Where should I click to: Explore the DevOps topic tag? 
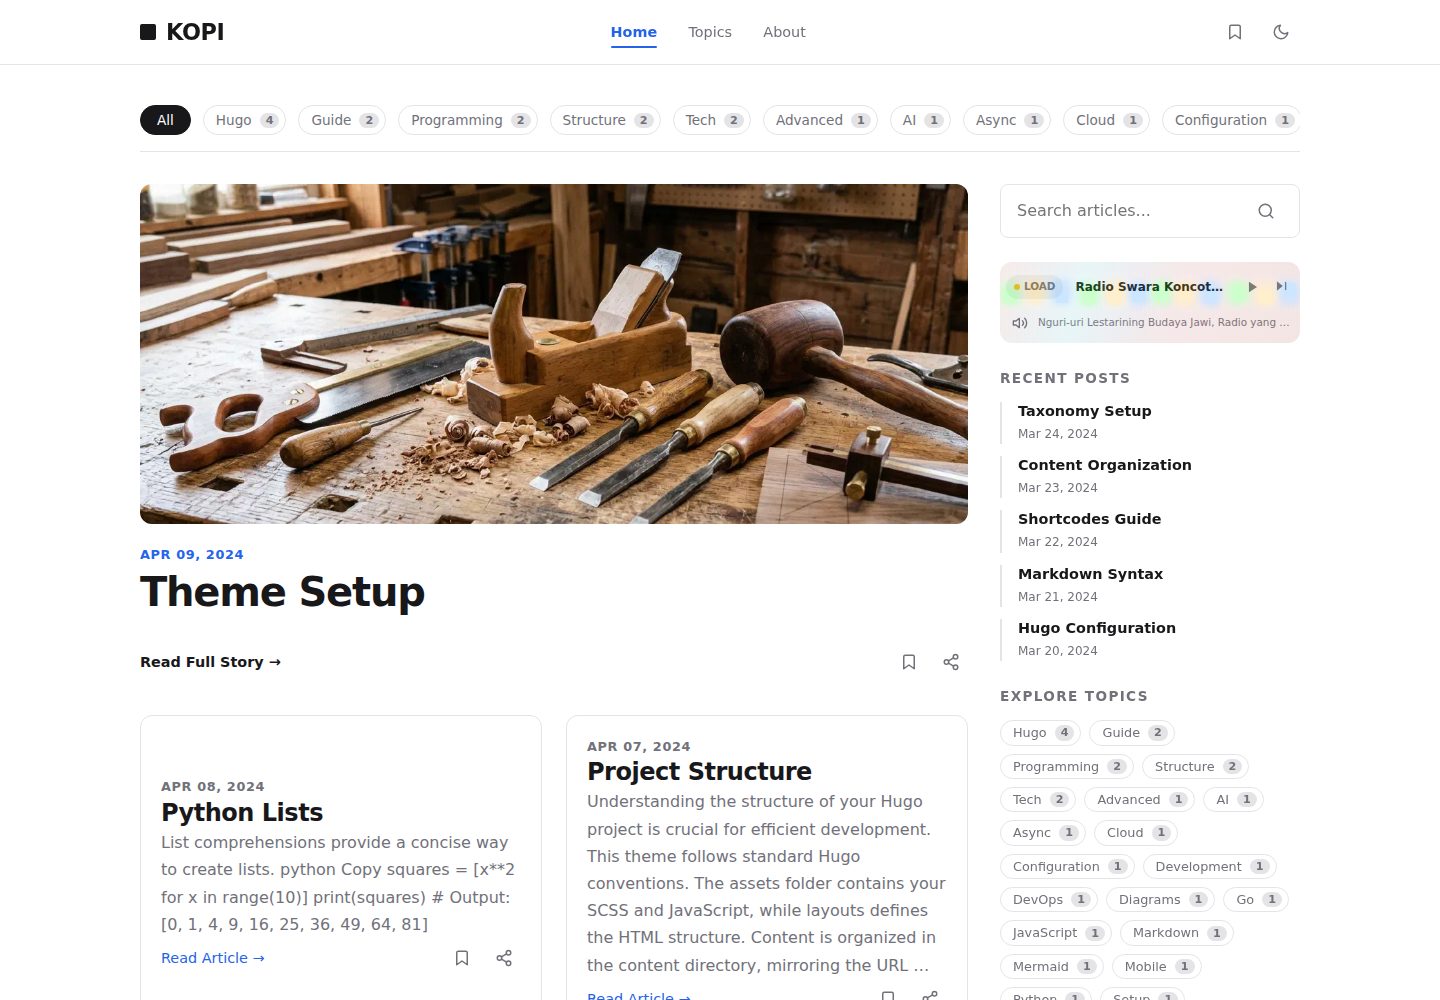click(x=1049, y=900)
